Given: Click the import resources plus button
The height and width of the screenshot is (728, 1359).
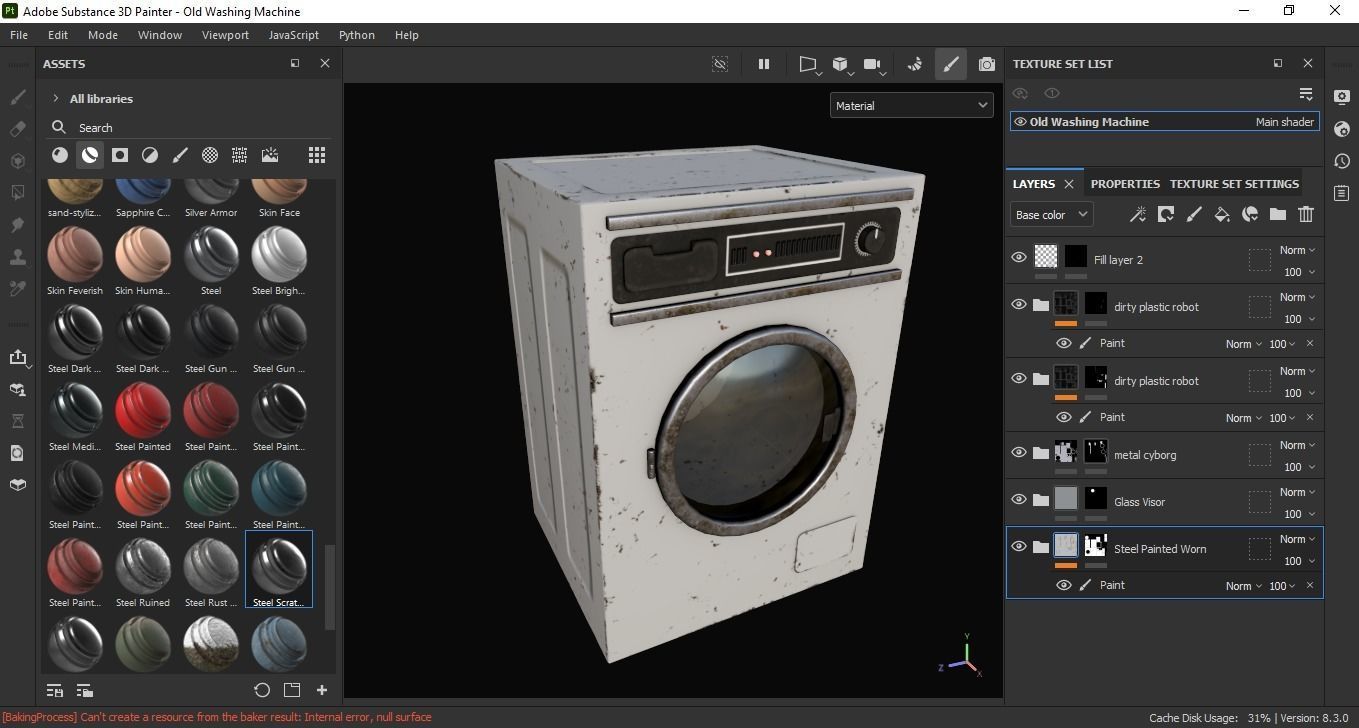Looking at the screenshot, I should tap(322, 690).
